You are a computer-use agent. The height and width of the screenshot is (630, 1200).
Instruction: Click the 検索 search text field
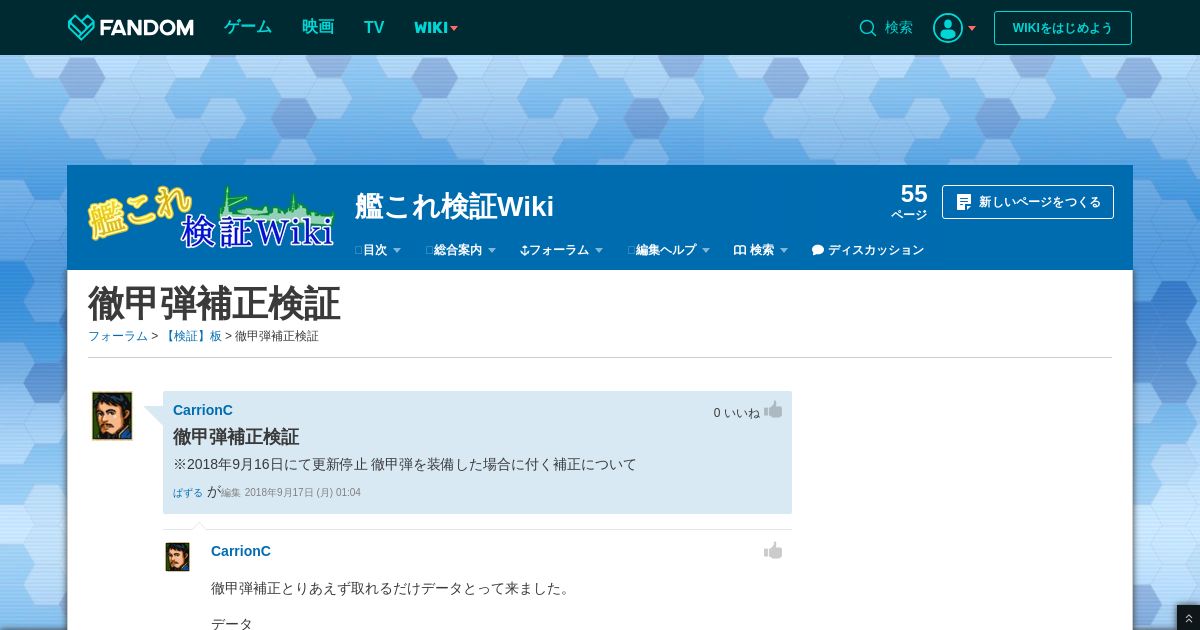click(x=899, y=28)
